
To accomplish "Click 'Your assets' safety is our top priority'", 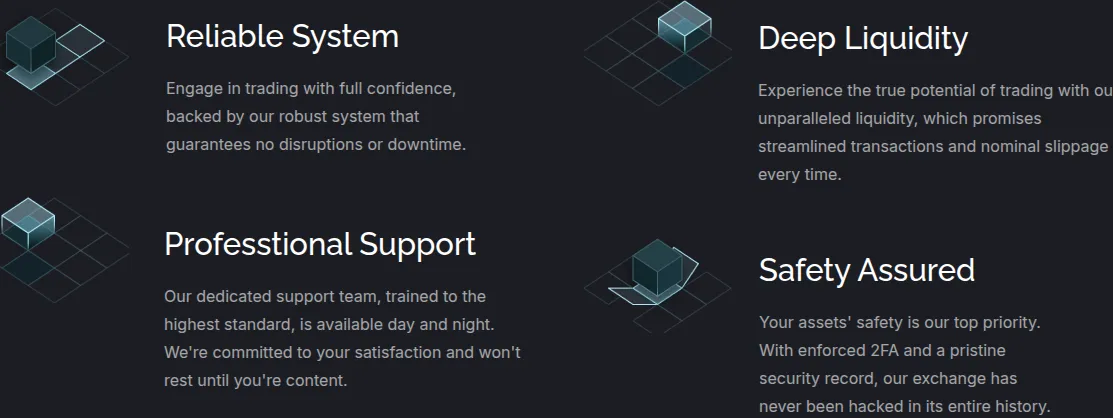I will pyautogui.click(x=899, y=323).
